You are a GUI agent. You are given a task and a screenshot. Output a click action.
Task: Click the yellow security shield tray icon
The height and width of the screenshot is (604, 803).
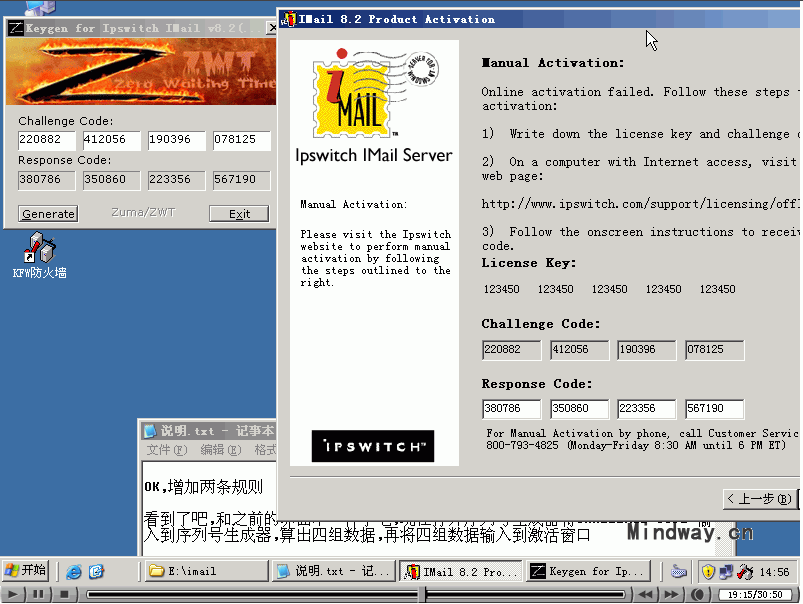707,571
